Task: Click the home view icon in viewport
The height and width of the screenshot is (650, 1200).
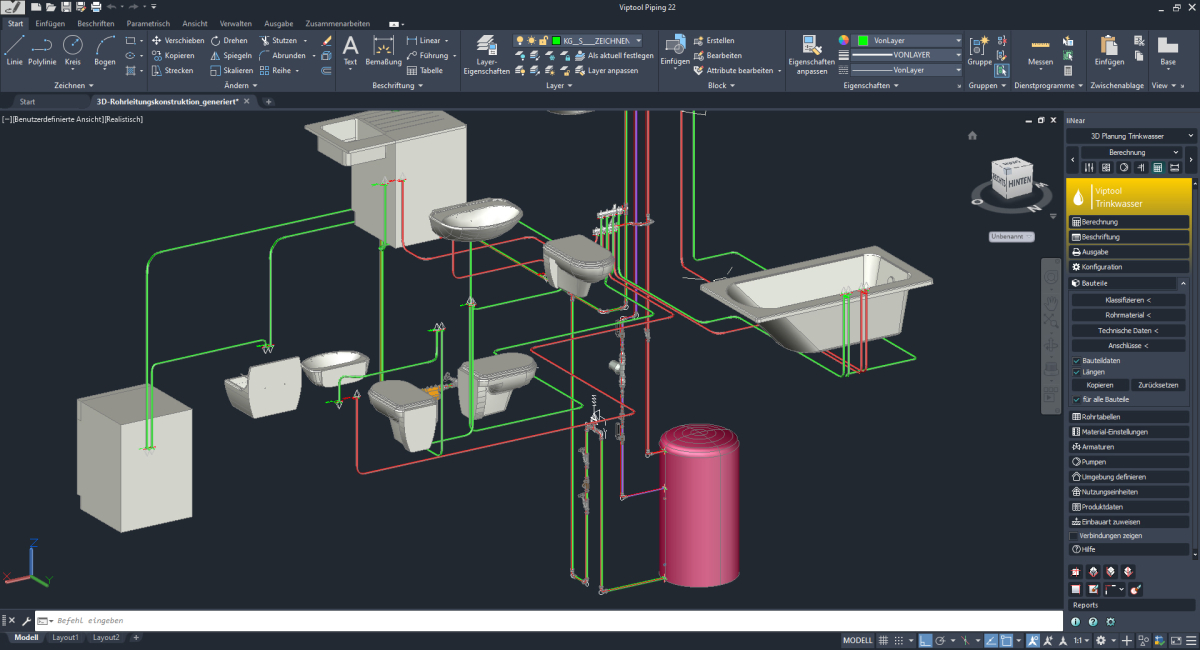Action: (x=972, y=135)
